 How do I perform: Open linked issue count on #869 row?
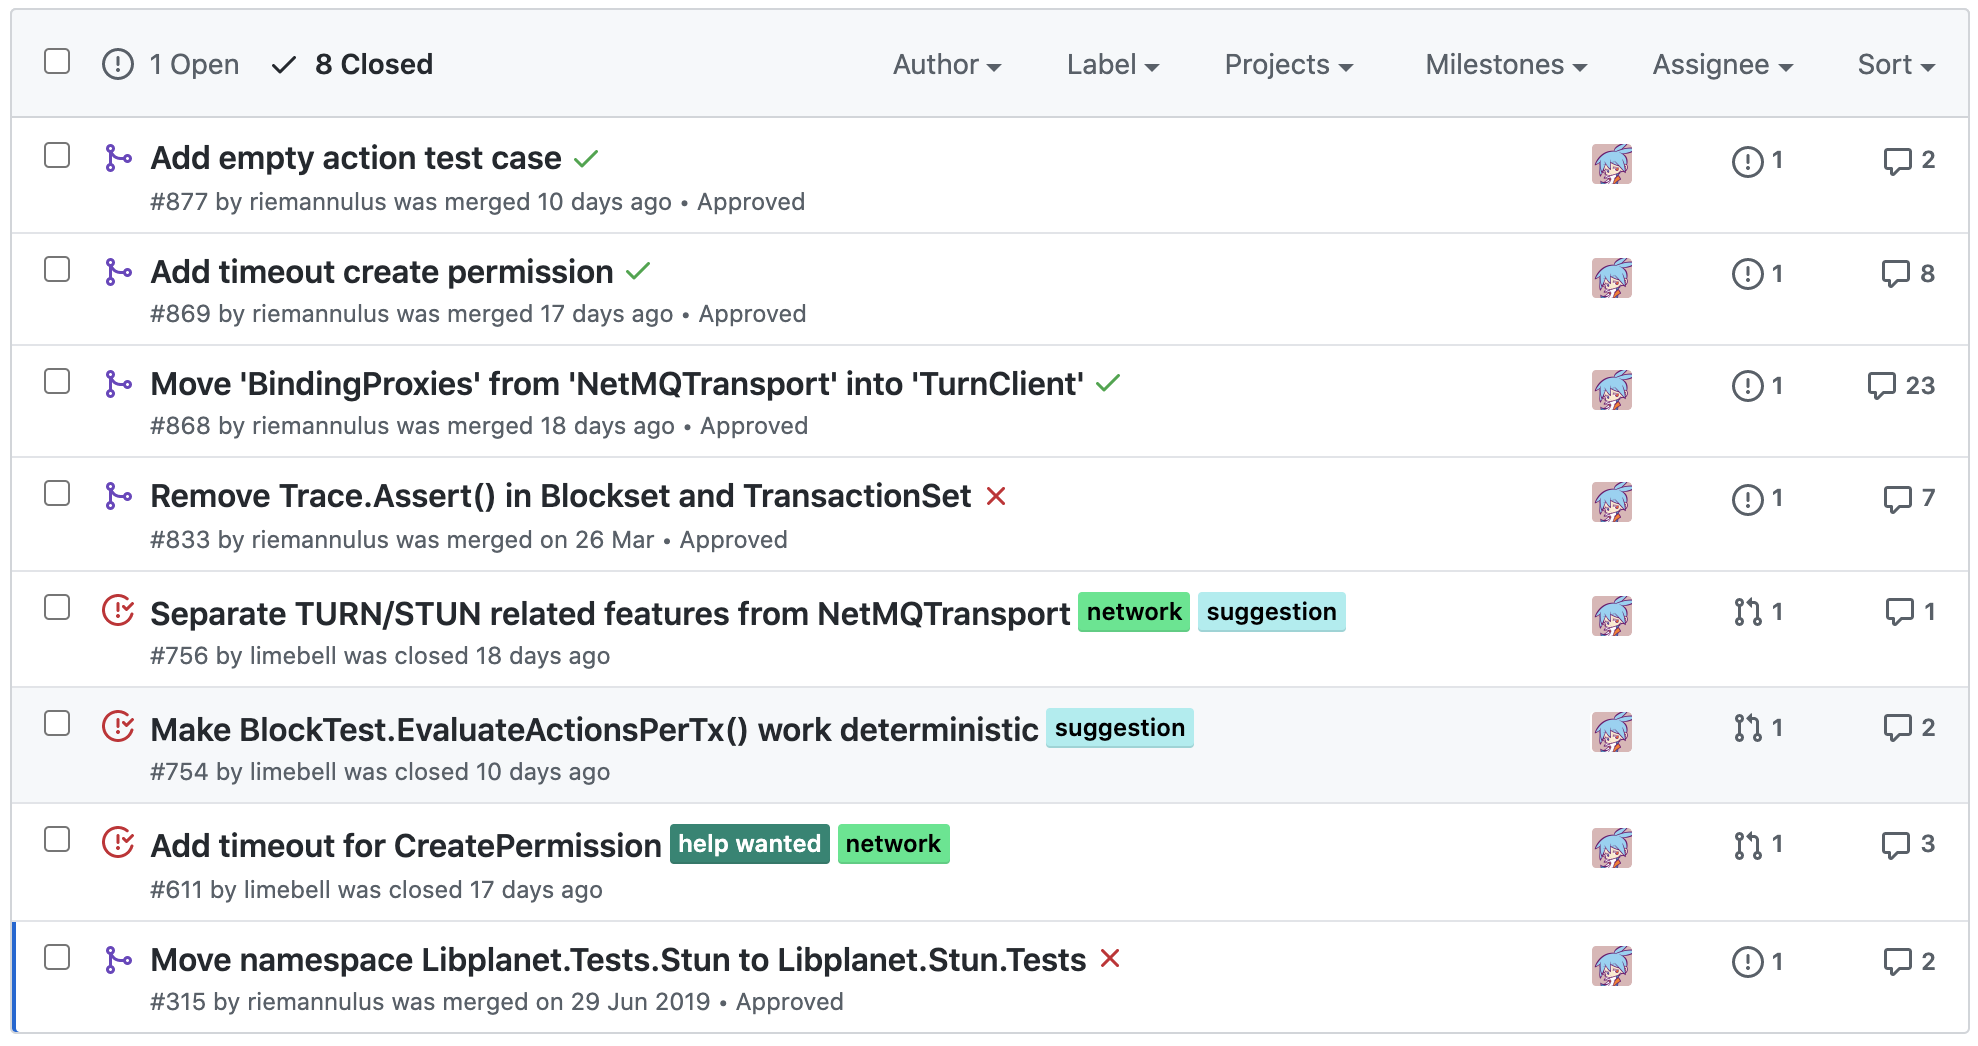[x=1758, y=274]
